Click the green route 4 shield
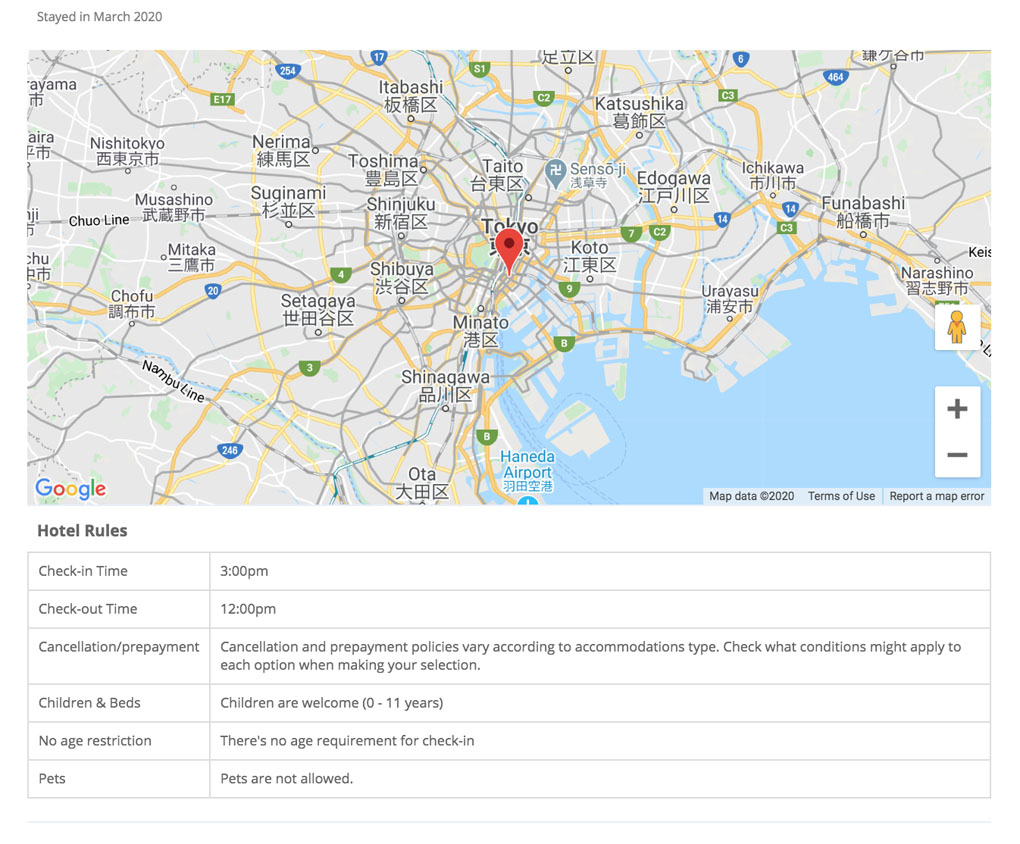Screen dimensions: 1020x844 click(x=341, y=275)
